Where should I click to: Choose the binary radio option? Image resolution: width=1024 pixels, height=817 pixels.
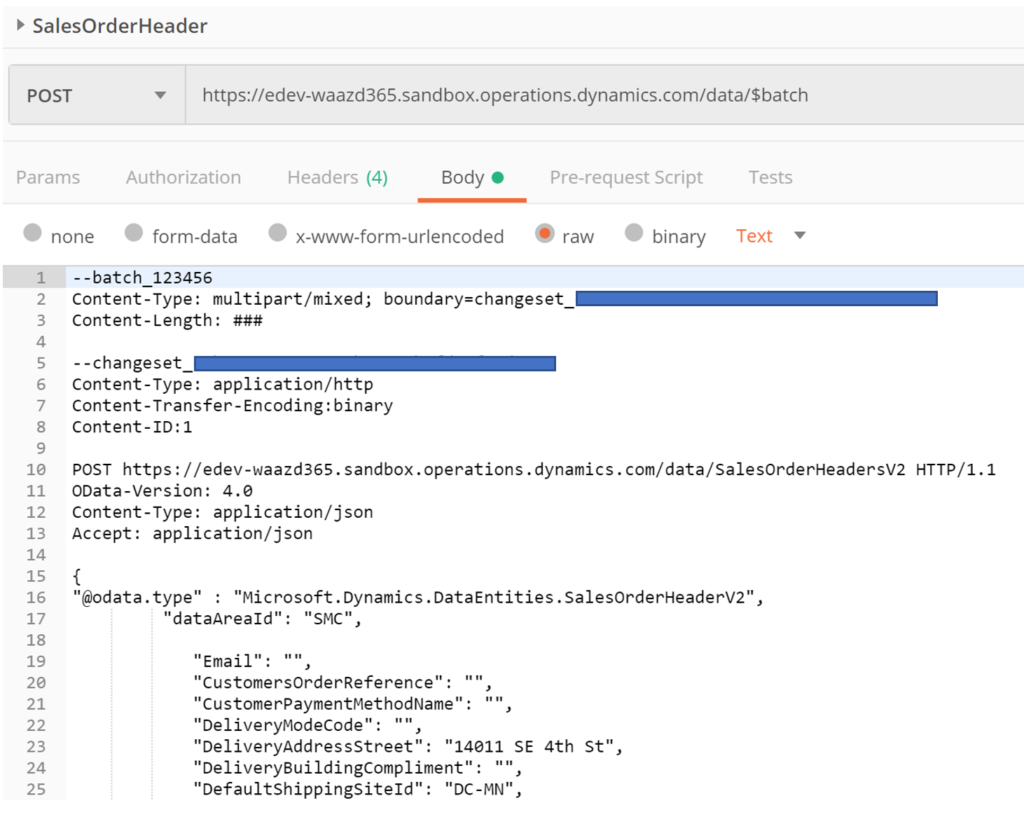click(x=634, y=235)
